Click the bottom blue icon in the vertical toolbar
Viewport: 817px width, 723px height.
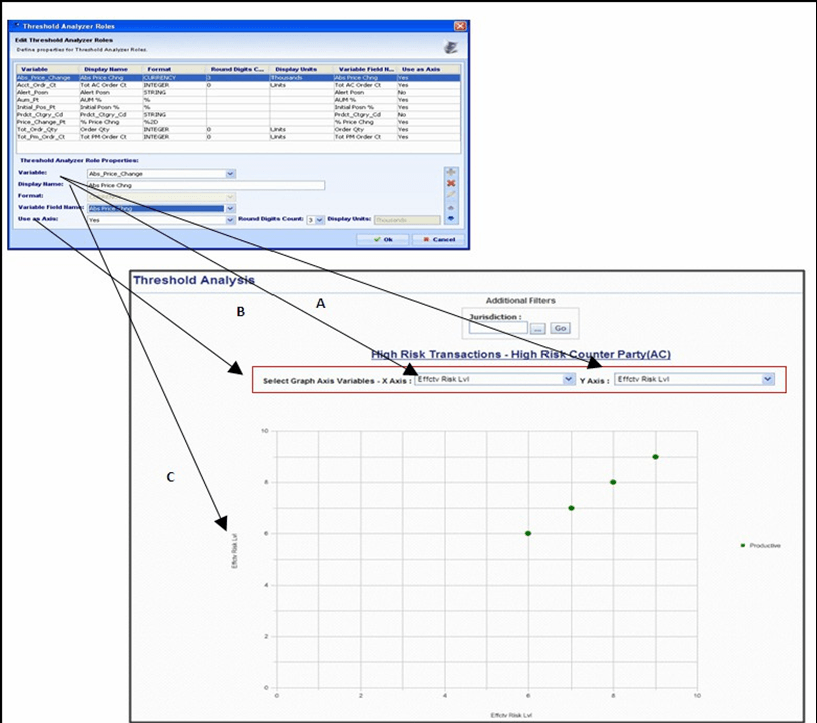point(450,218)
